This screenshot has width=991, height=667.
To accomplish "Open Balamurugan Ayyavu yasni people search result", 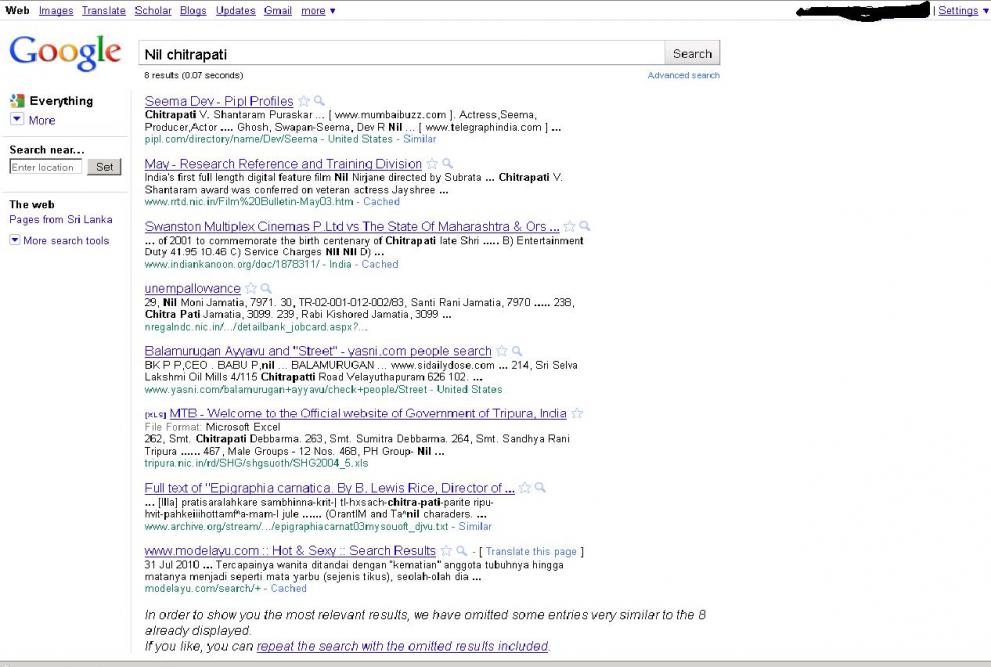I will click(x=318, y=352).
